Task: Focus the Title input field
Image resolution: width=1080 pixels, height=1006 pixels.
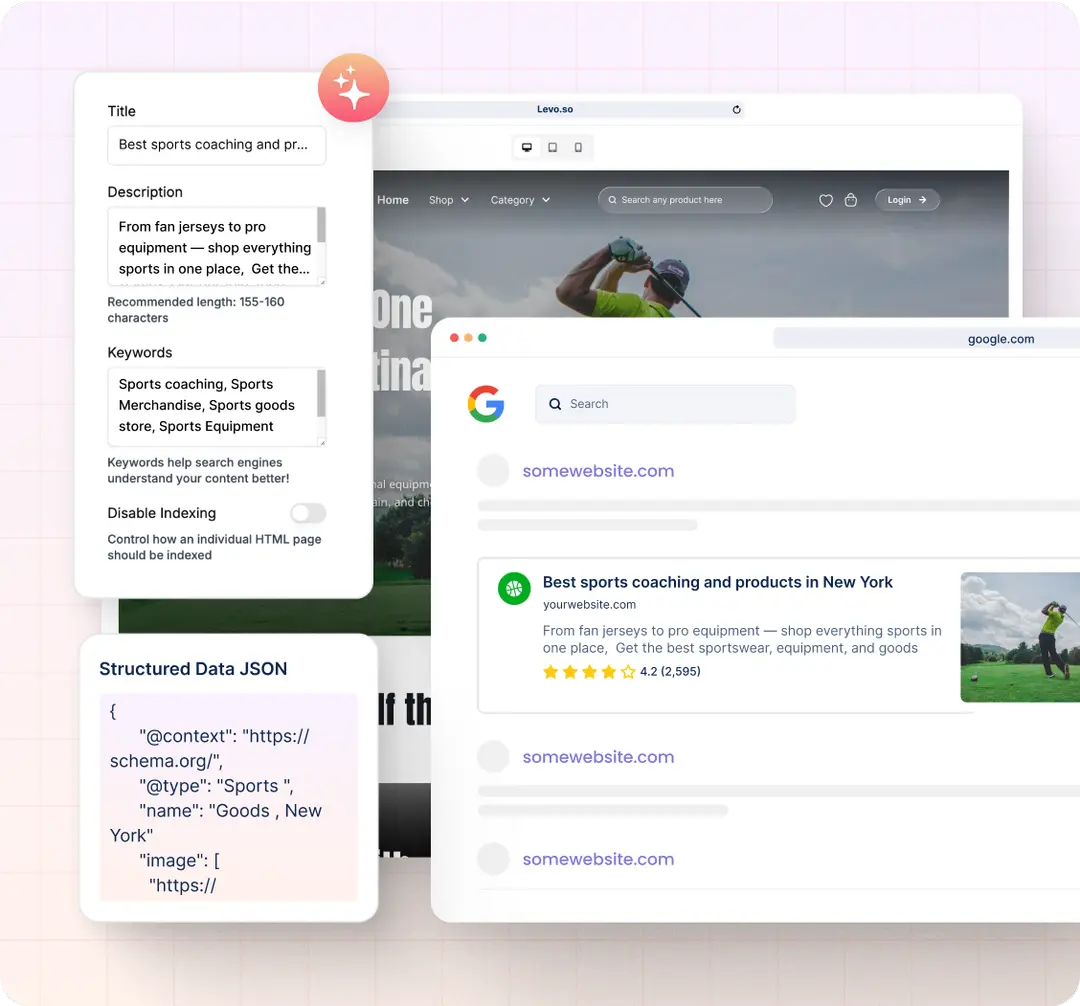Action: (x=216, y=145)
